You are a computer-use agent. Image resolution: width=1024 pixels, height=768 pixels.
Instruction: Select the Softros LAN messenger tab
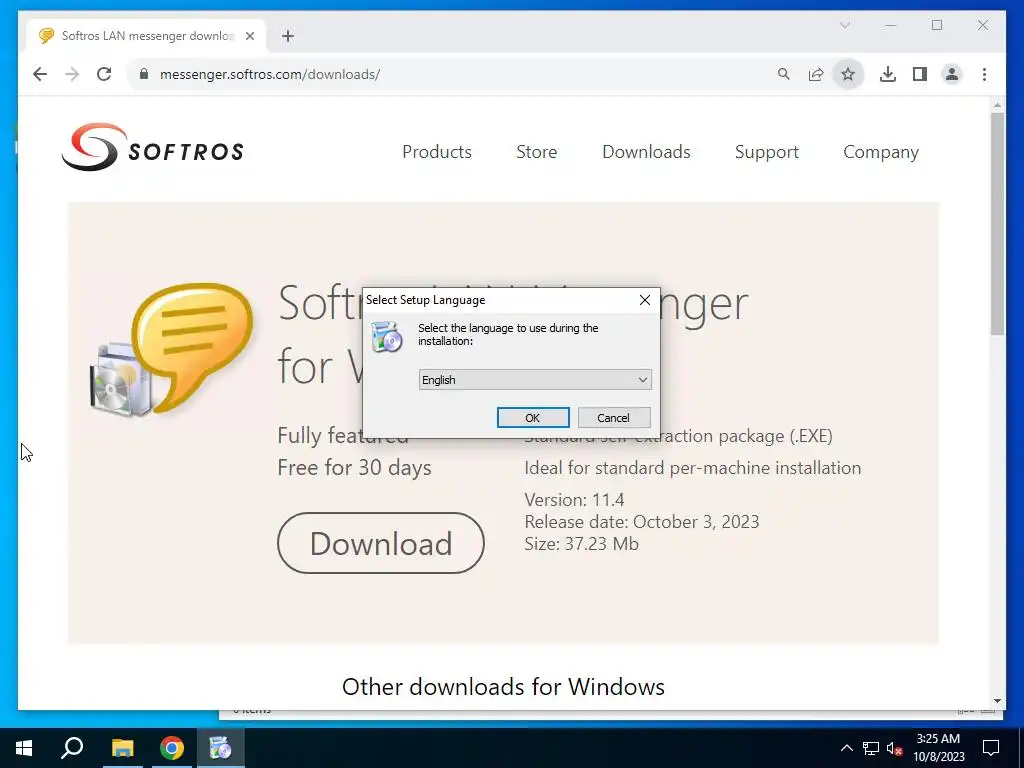point(146,36)
